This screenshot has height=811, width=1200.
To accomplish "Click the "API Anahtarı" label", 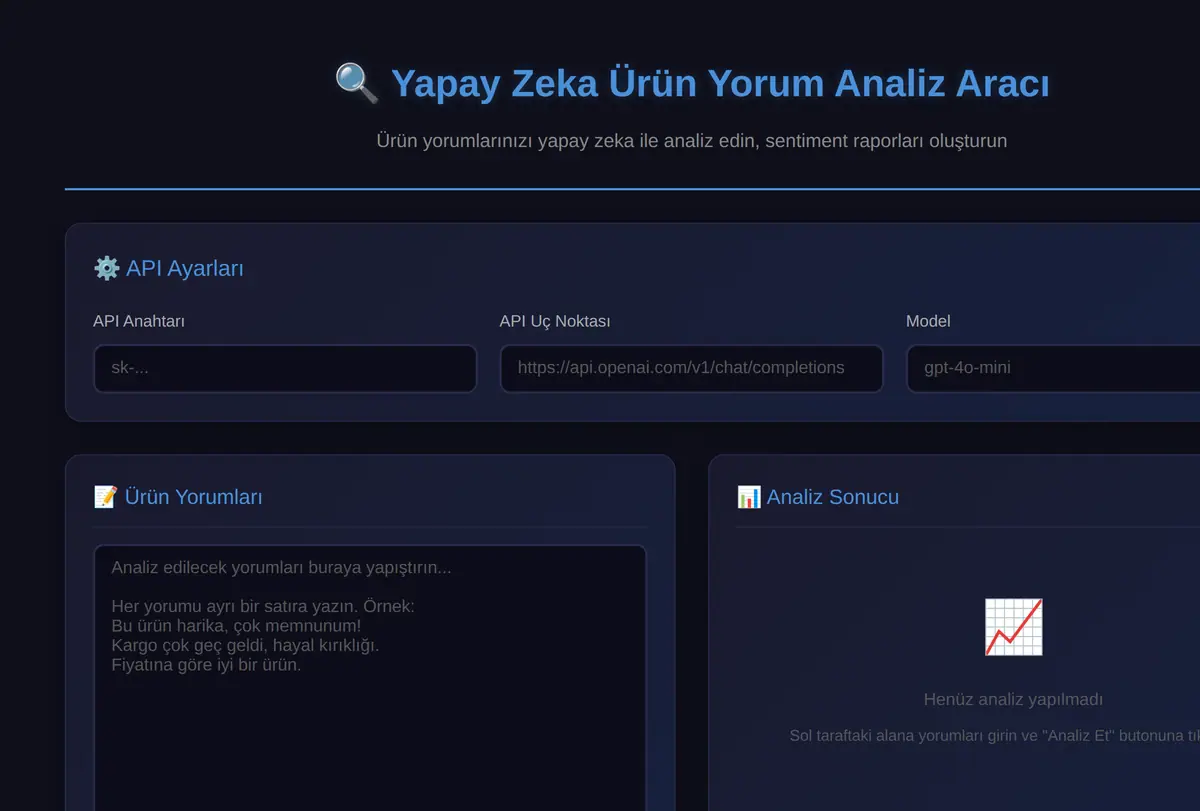I will pyautogui.click(x=139, y=321).
